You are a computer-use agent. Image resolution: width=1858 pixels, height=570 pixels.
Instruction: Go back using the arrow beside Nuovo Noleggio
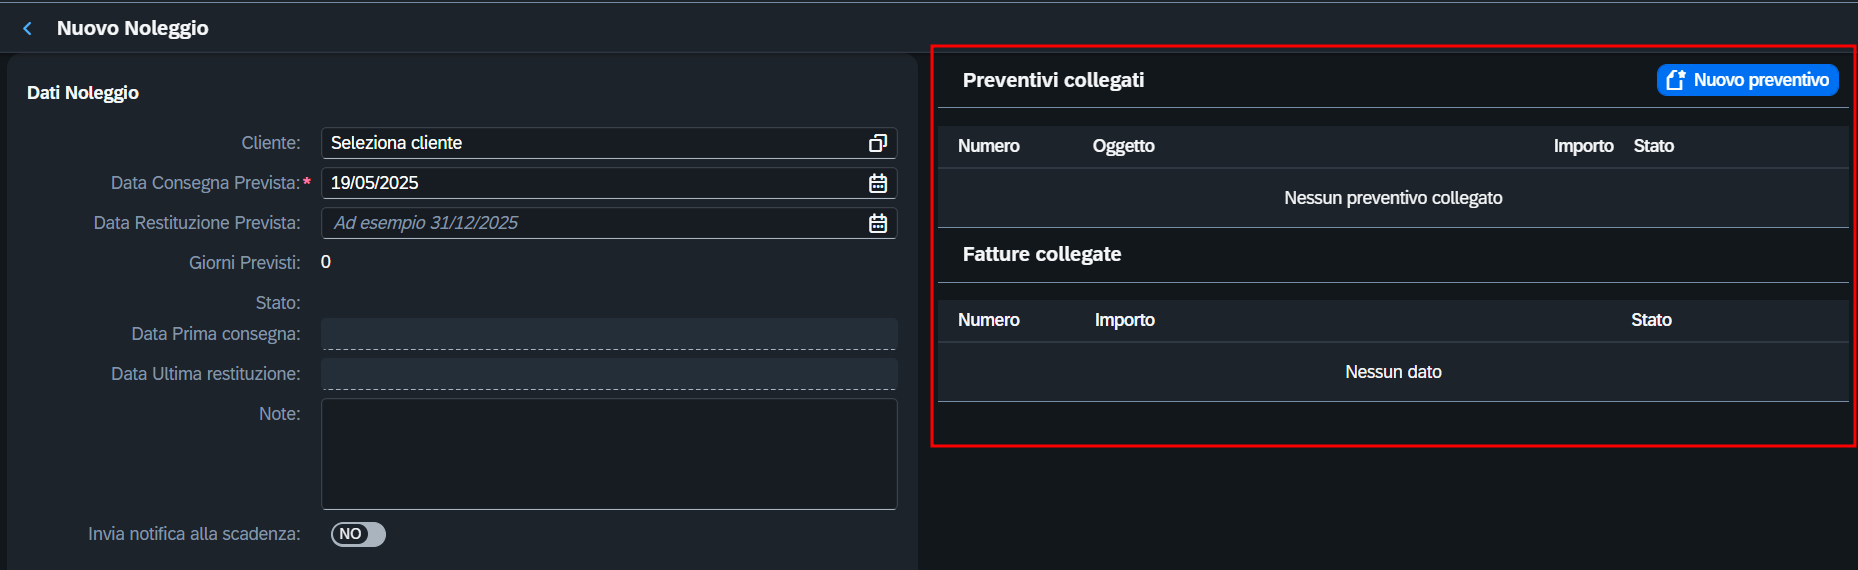click(28, 29)
